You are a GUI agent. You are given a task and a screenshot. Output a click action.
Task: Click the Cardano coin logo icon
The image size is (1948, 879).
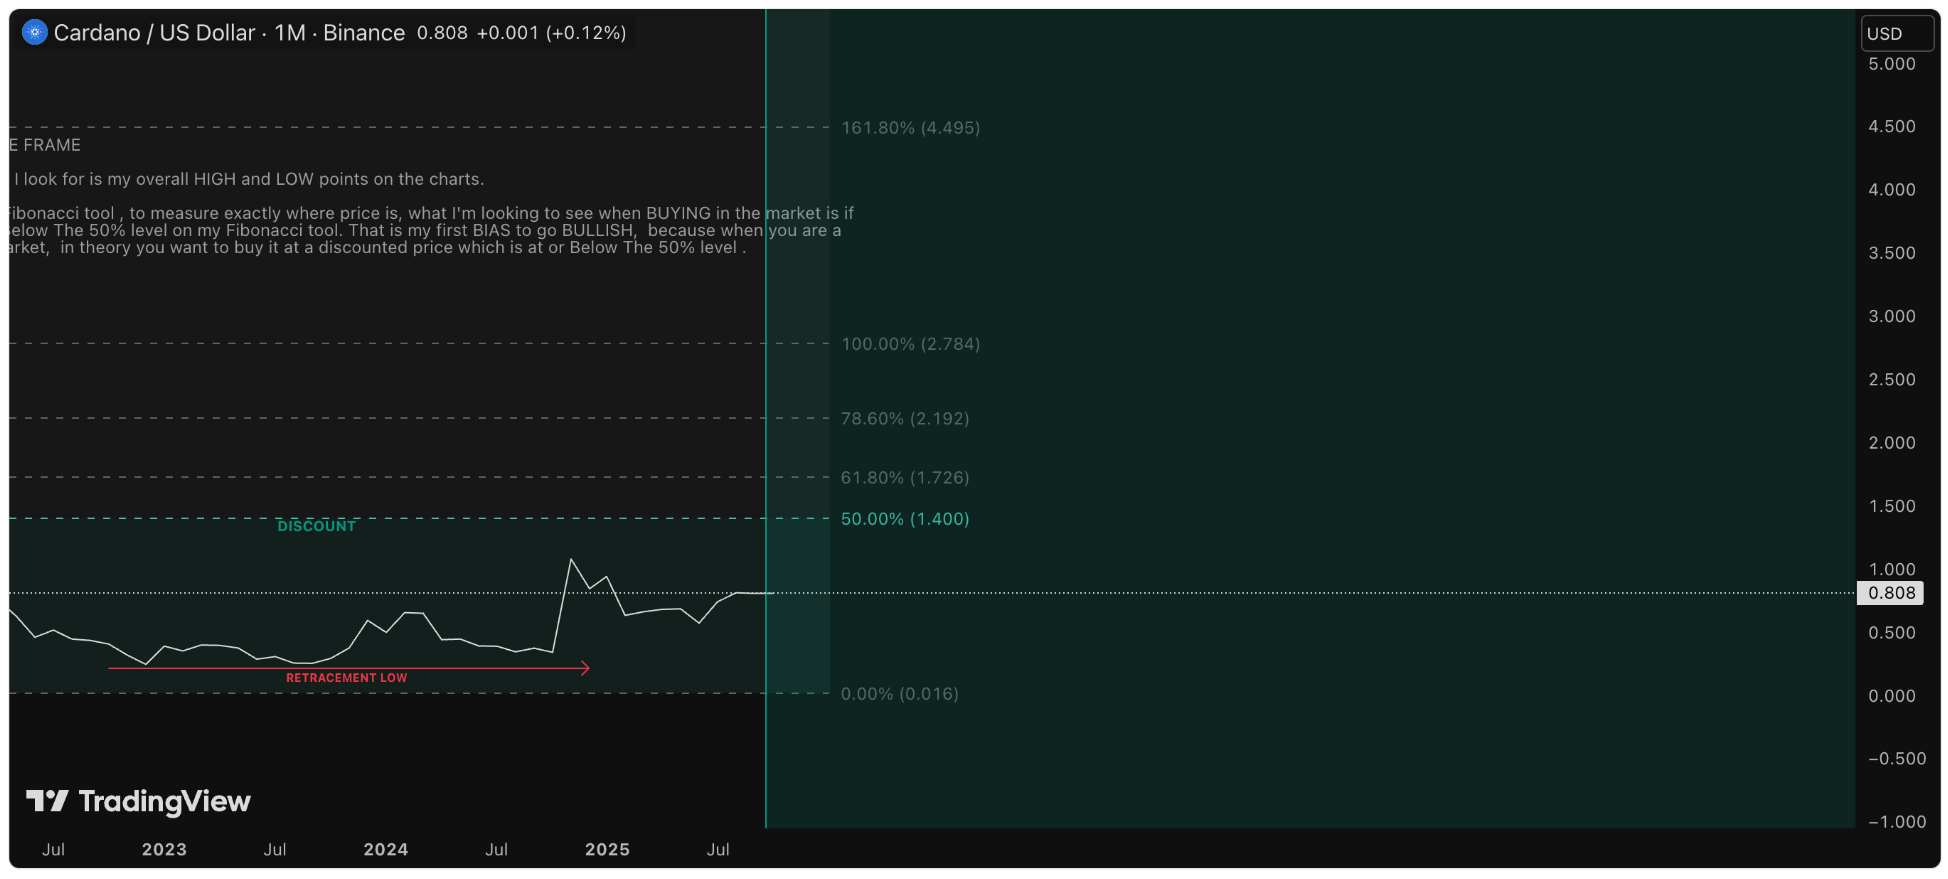pyautogui.click(x=35, y=33)
